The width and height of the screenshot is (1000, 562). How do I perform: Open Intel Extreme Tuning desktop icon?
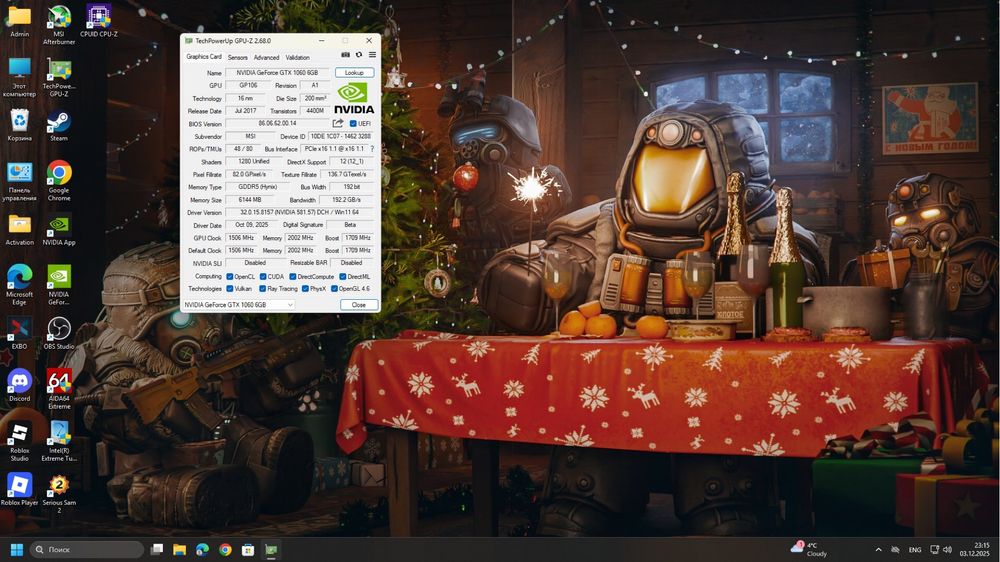pyautogui.click(x=59, y=441)
